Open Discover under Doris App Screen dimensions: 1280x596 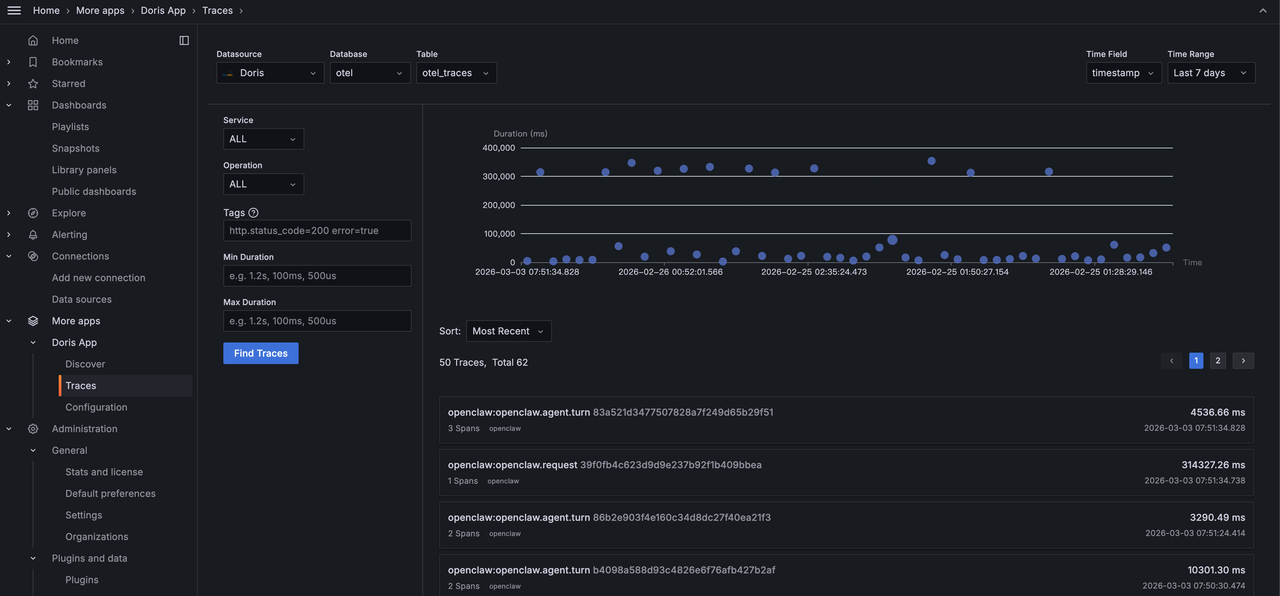pyautogui.click(x=85, y=364)
